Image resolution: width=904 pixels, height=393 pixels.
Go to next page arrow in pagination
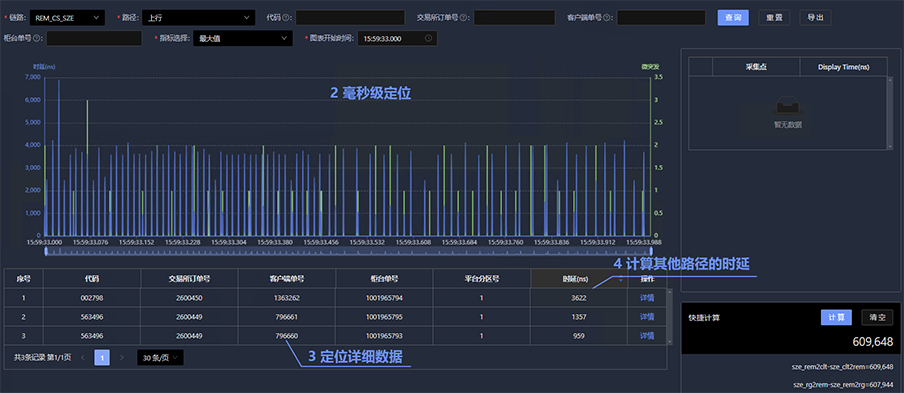click(122, 358)
